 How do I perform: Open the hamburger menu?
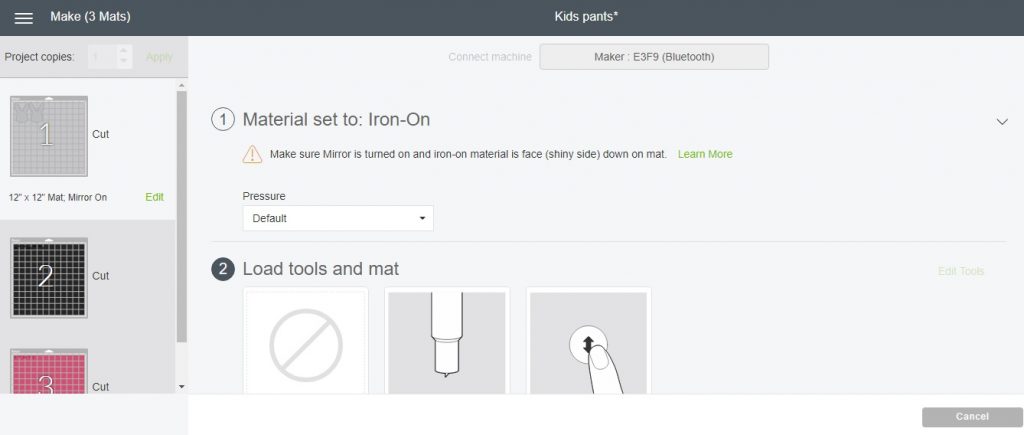tap(24, 18)
